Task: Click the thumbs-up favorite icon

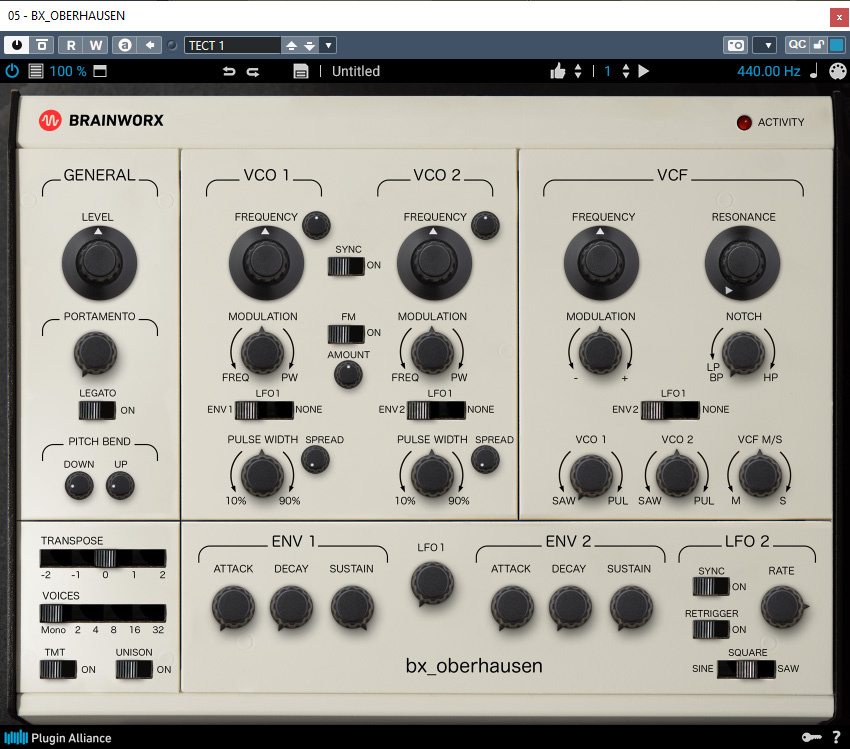Action: click(557, 71)
